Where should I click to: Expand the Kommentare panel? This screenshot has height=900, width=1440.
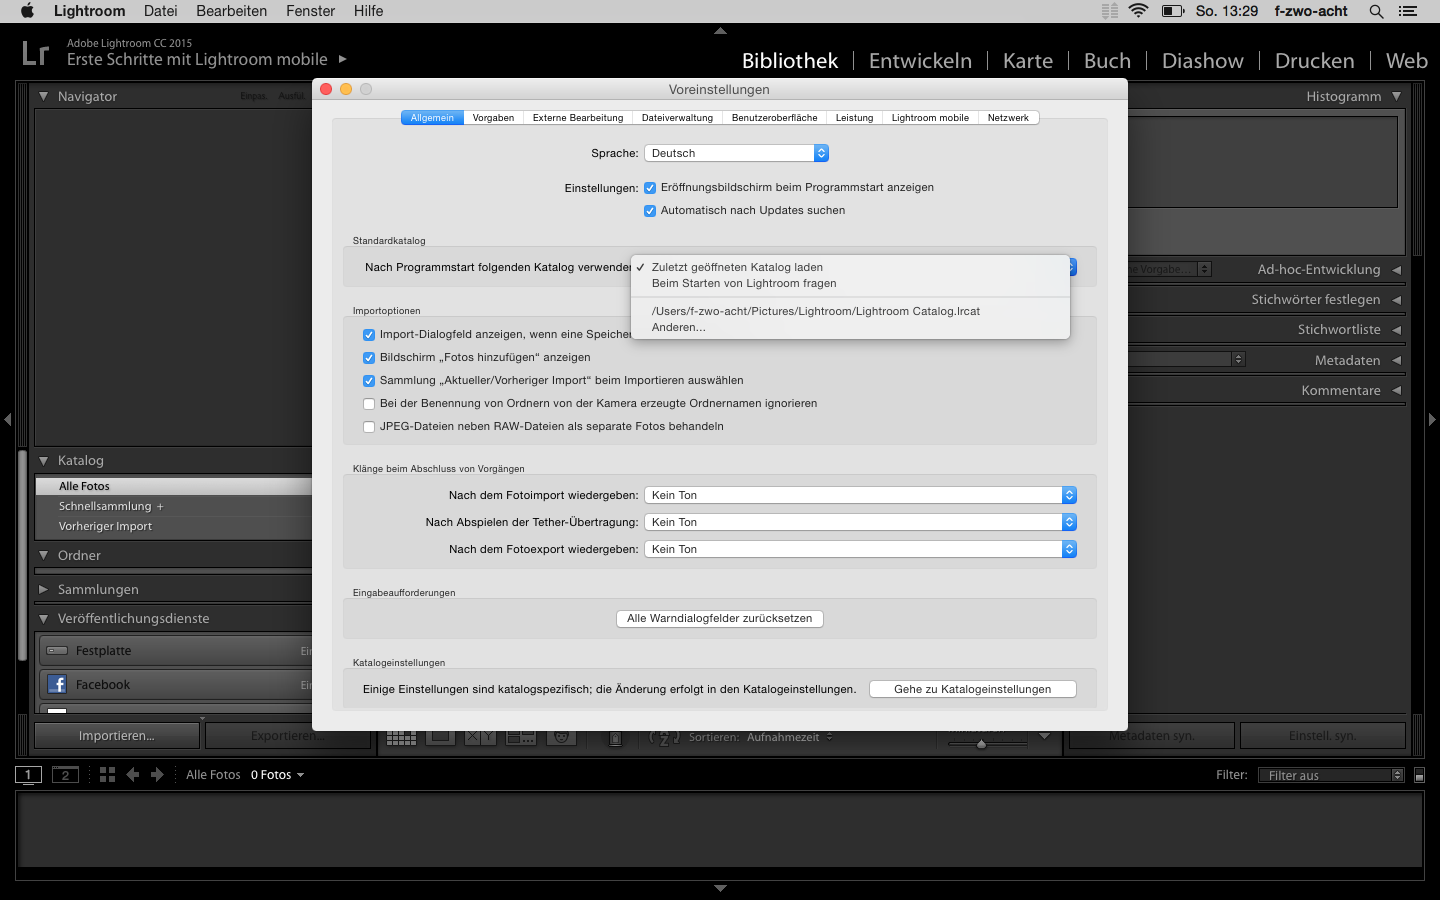(x=1396, y=391)
